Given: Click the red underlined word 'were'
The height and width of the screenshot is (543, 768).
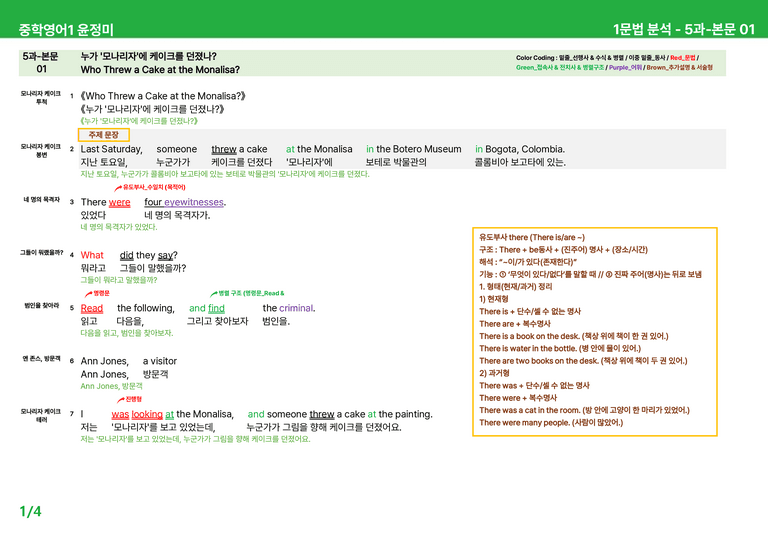Looking at the screenshot, I should 120,202.
